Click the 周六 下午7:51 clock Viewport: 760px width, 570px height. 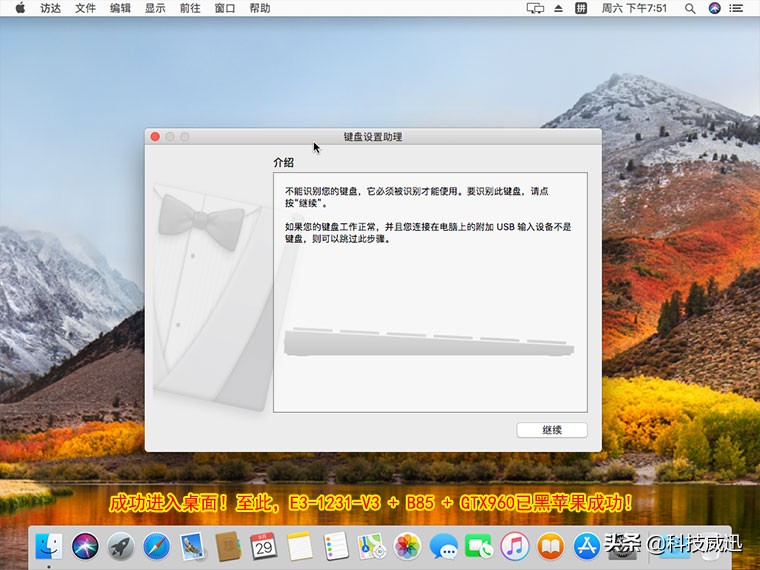pos(634,8)
